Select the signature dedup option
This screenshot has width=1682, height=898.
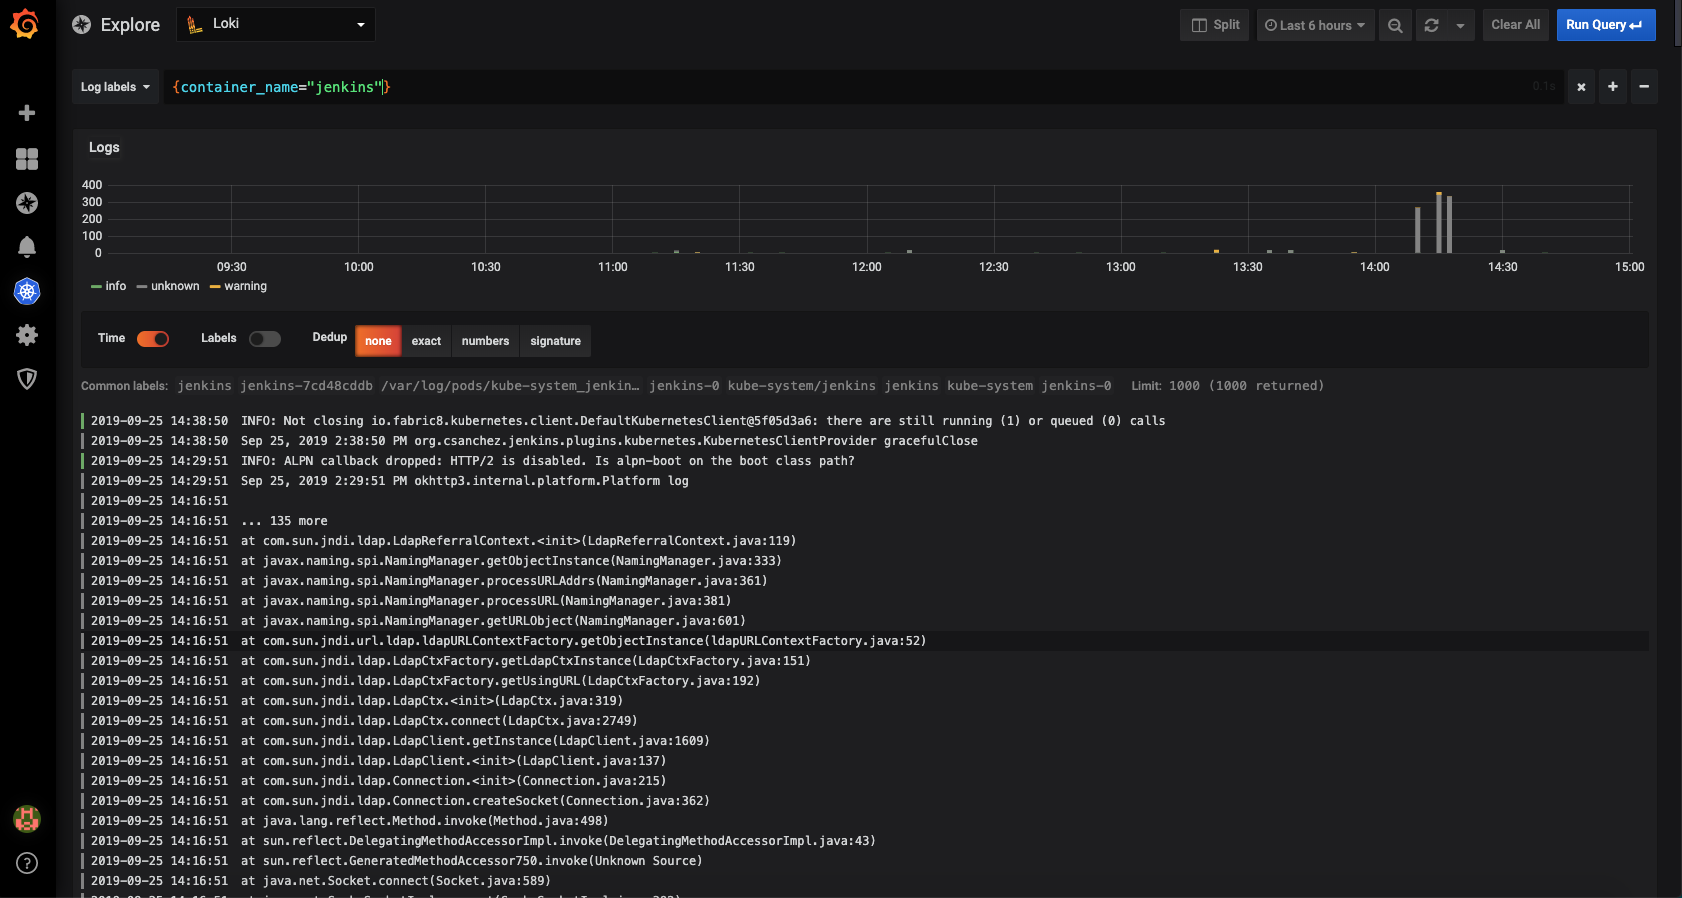[555, 341]
